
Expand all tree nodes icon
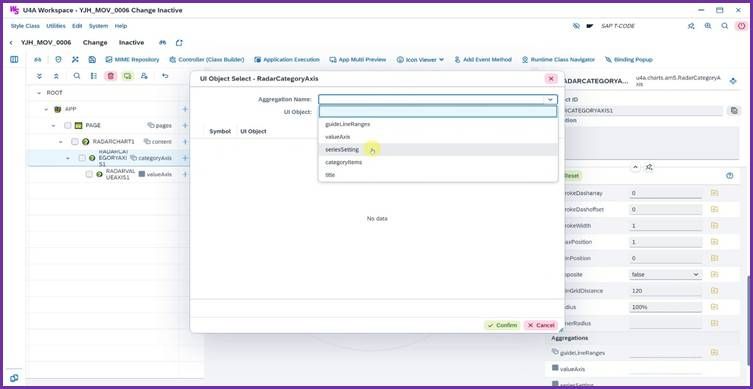point(39,76)
